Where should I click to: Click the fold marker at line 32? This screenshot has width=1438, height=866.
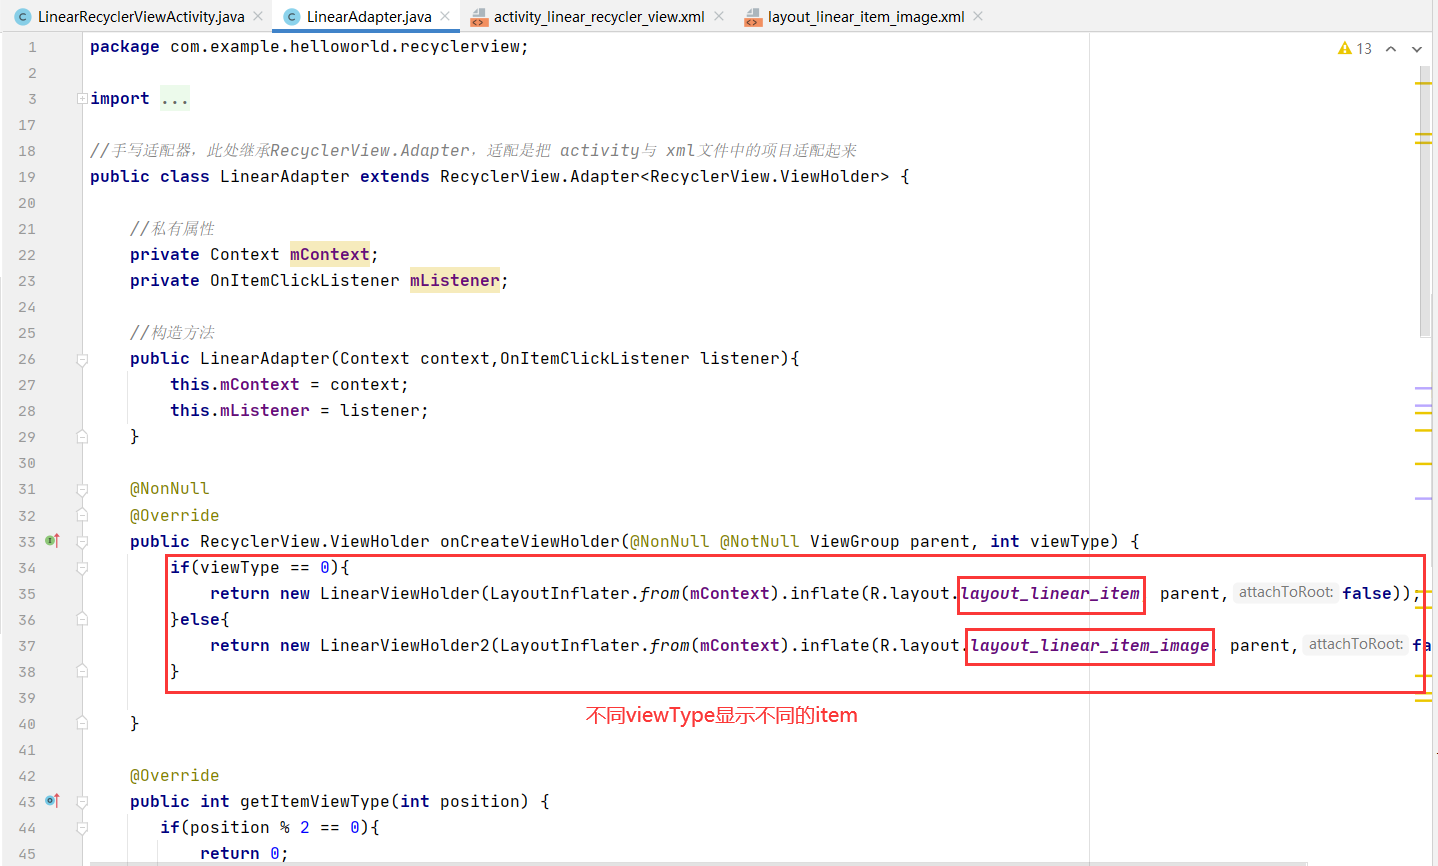pos(82,515)
